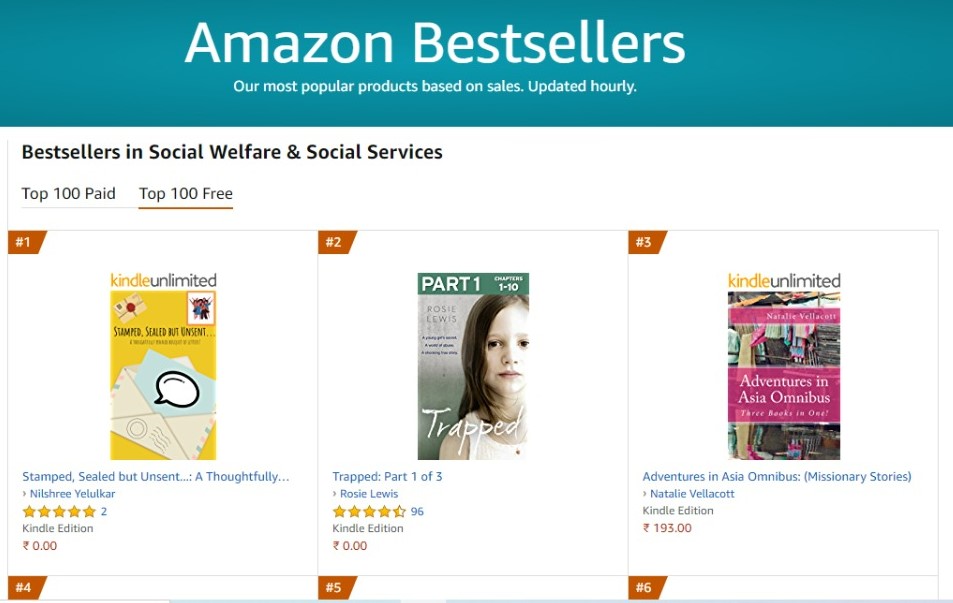Image resolution: width=953 pixels, height=603 pixels.
Task: Open 'Adventures in Asia Omnibus' title link
Action: point(777,477)
